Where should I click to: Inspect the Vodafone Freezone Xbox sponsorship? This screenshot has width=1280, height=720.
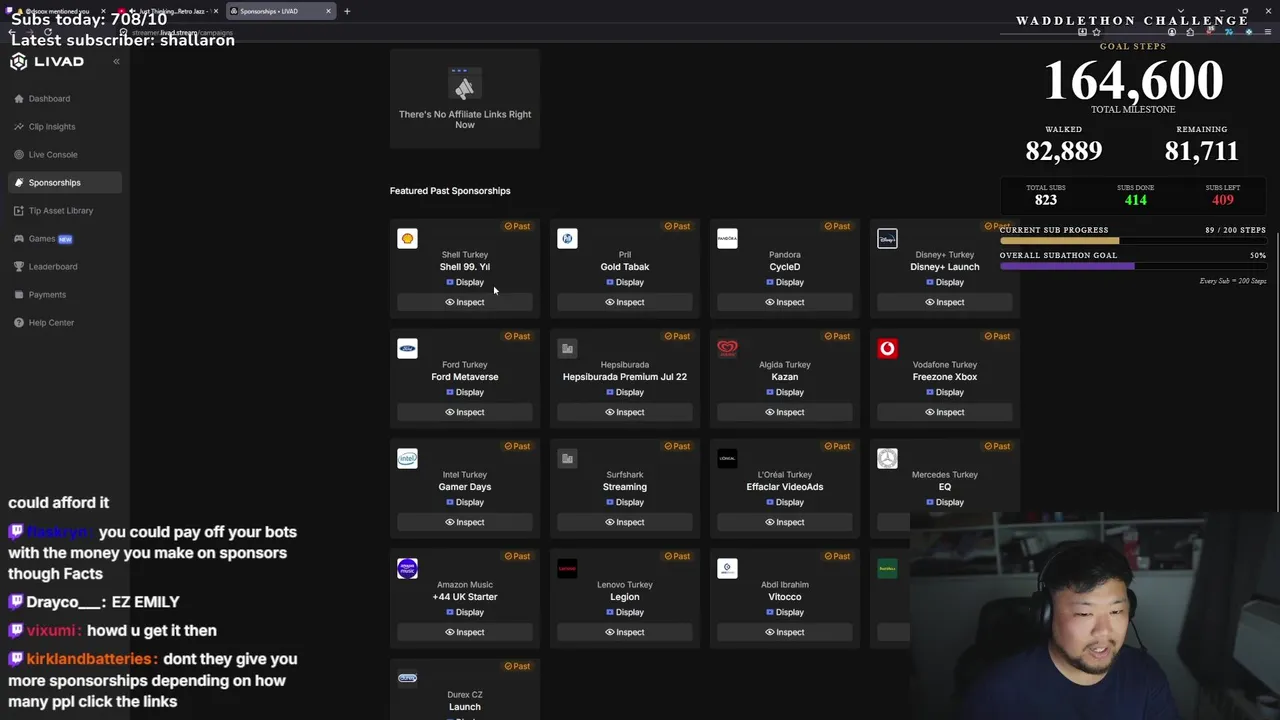click(945, 412)
